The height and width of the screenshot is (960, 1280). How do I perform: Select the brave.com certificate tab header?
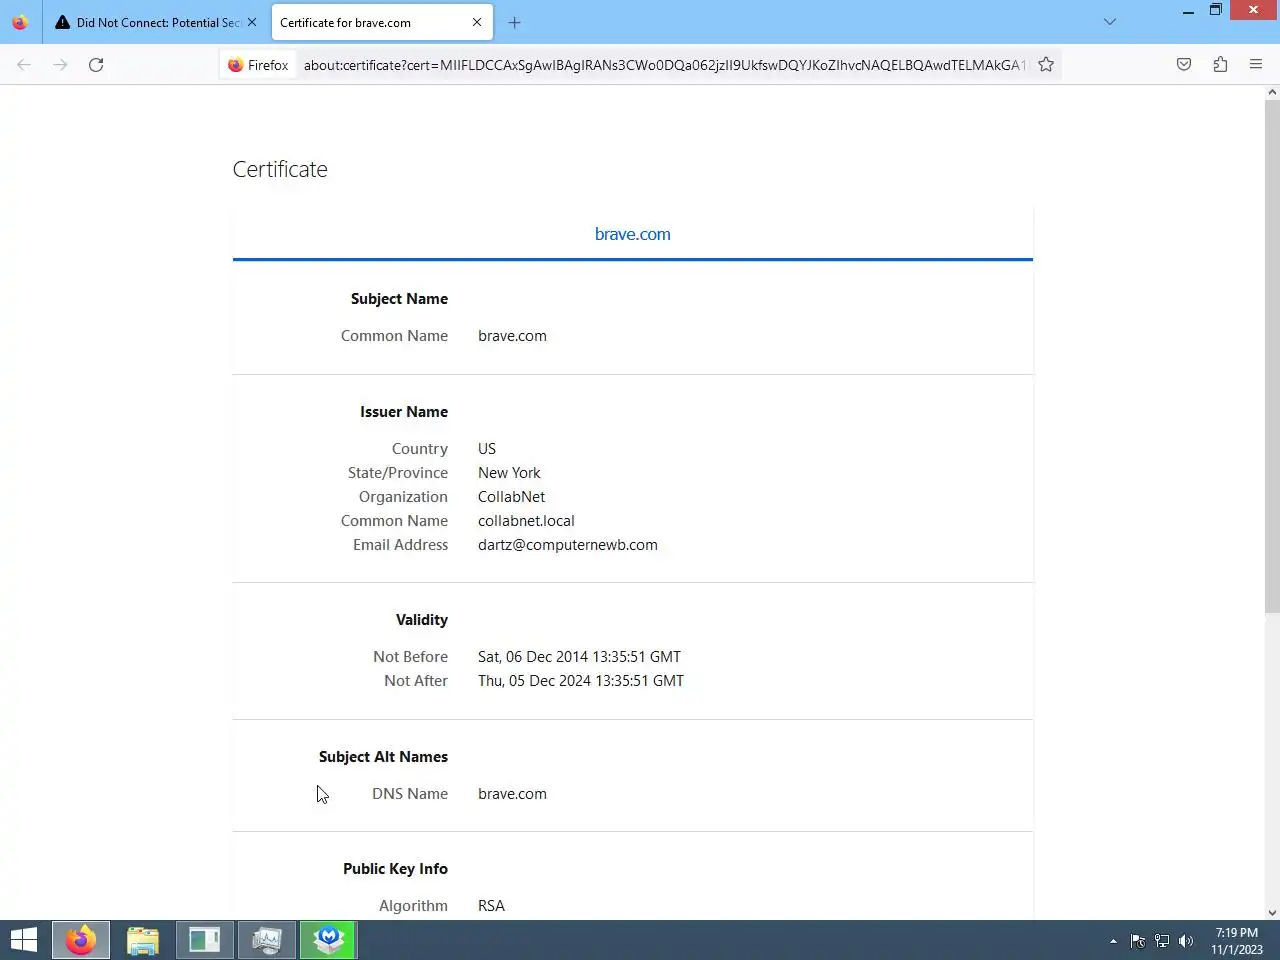(x=633, y=234)
